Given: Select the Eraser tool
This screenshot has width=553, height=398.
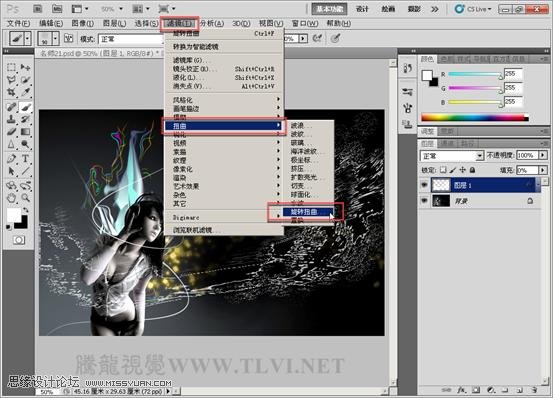Looking at the screenshot, I should click(11, 131).
